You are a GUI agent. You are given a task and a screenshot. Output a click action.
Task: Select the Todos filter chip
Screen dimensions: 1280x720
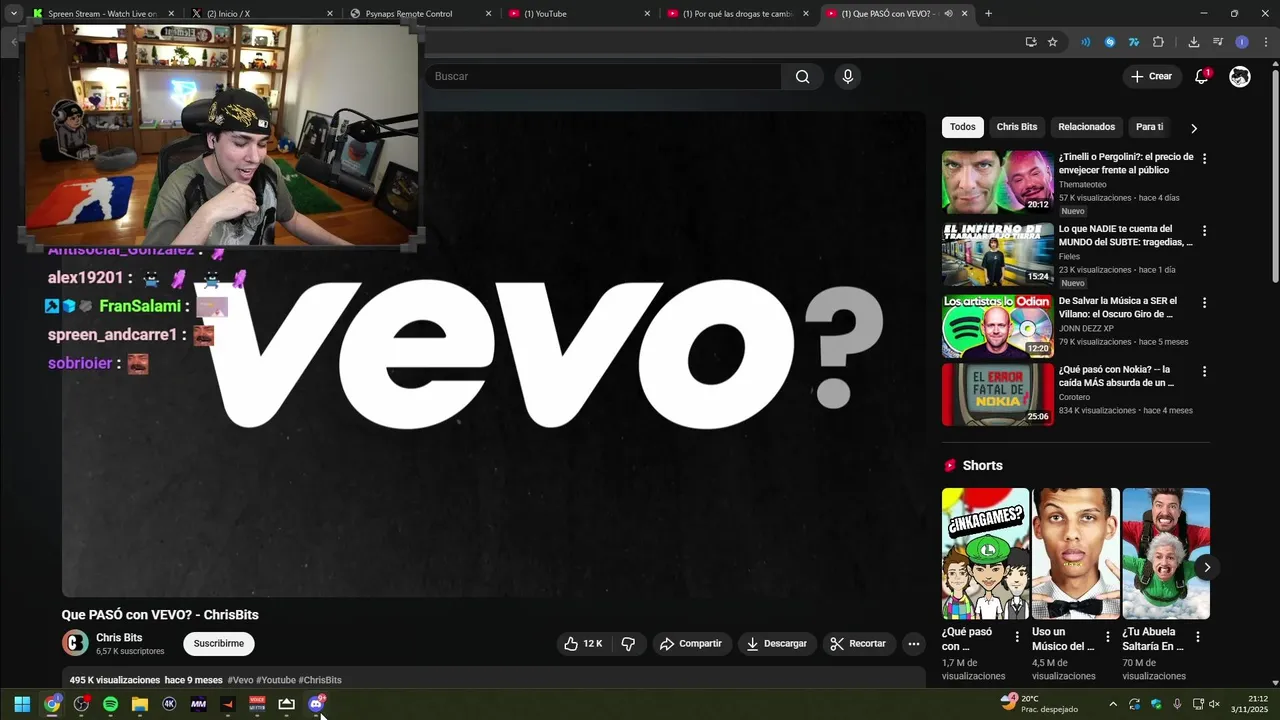click(x=963, y=127)
